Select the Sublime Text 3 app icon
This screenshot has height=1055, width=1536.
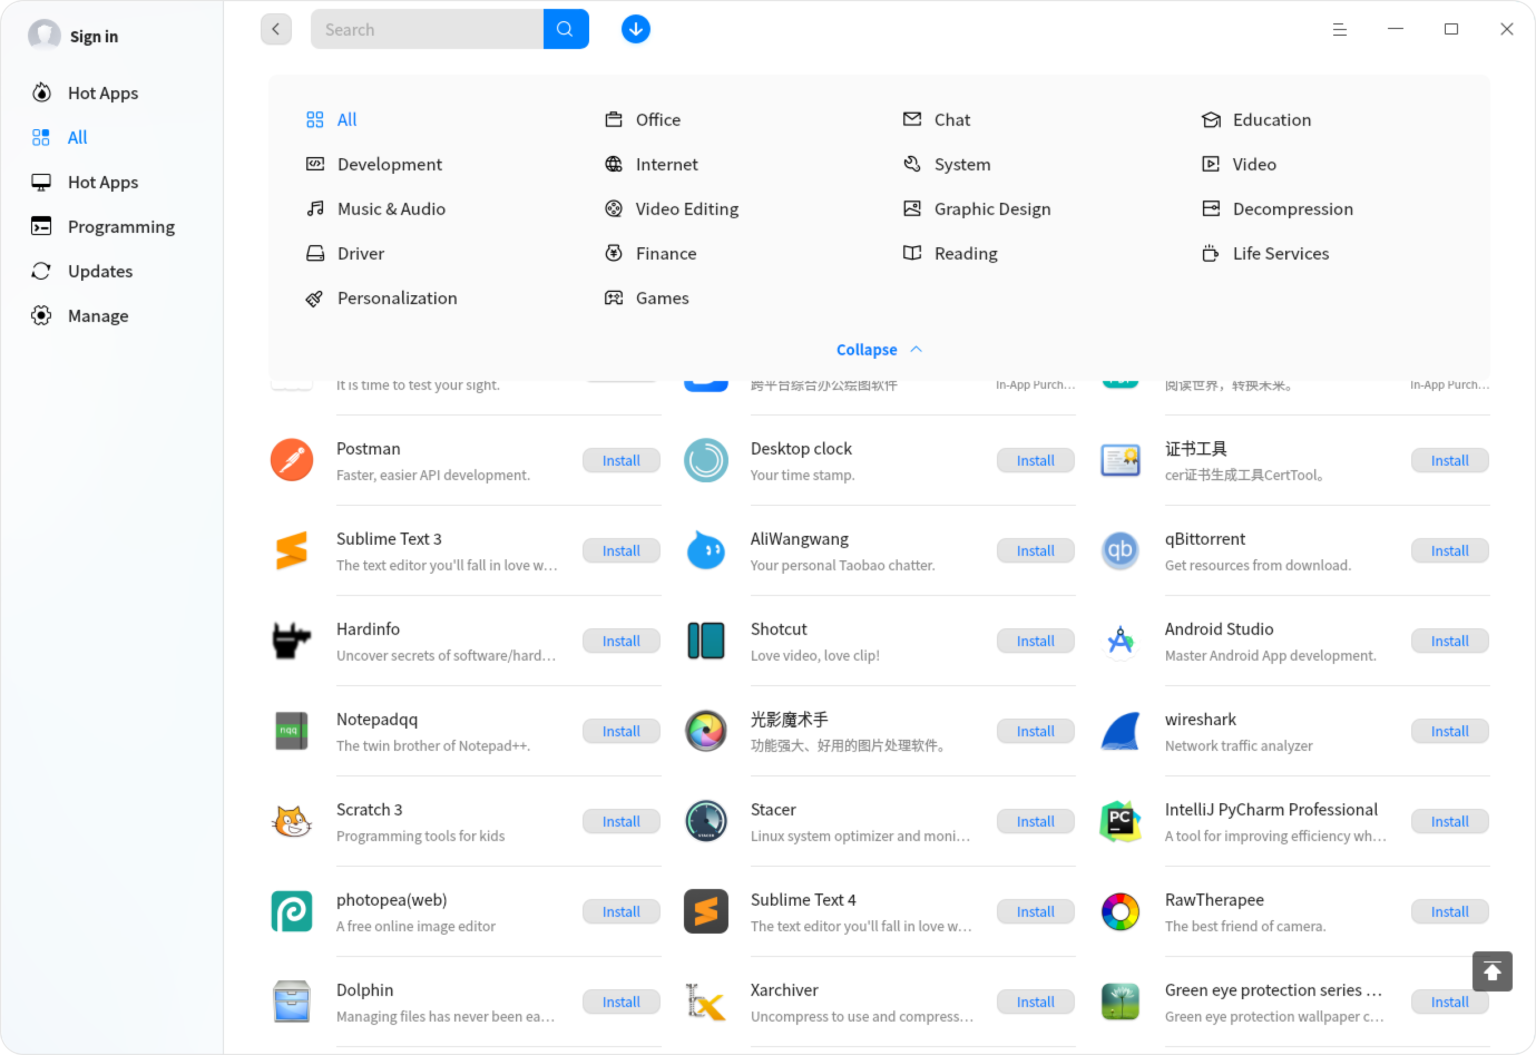click(x=291, y=550)
